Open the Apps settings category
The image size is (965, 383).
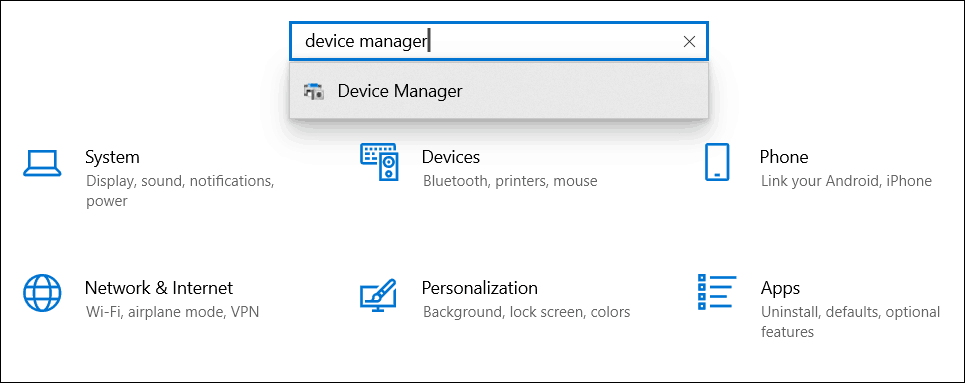pos(780,288)
